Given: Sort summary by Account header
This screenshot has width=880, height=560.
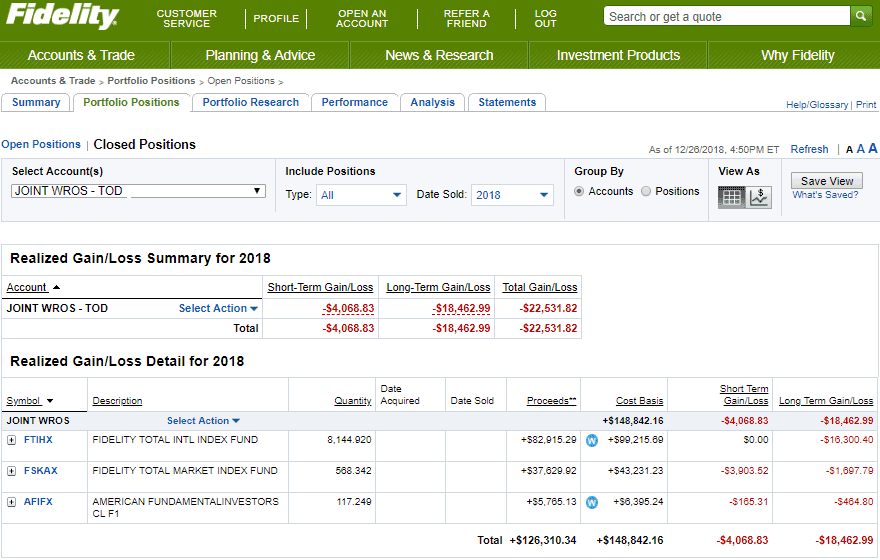Looking at the screenshot, I should pos(33,287).
